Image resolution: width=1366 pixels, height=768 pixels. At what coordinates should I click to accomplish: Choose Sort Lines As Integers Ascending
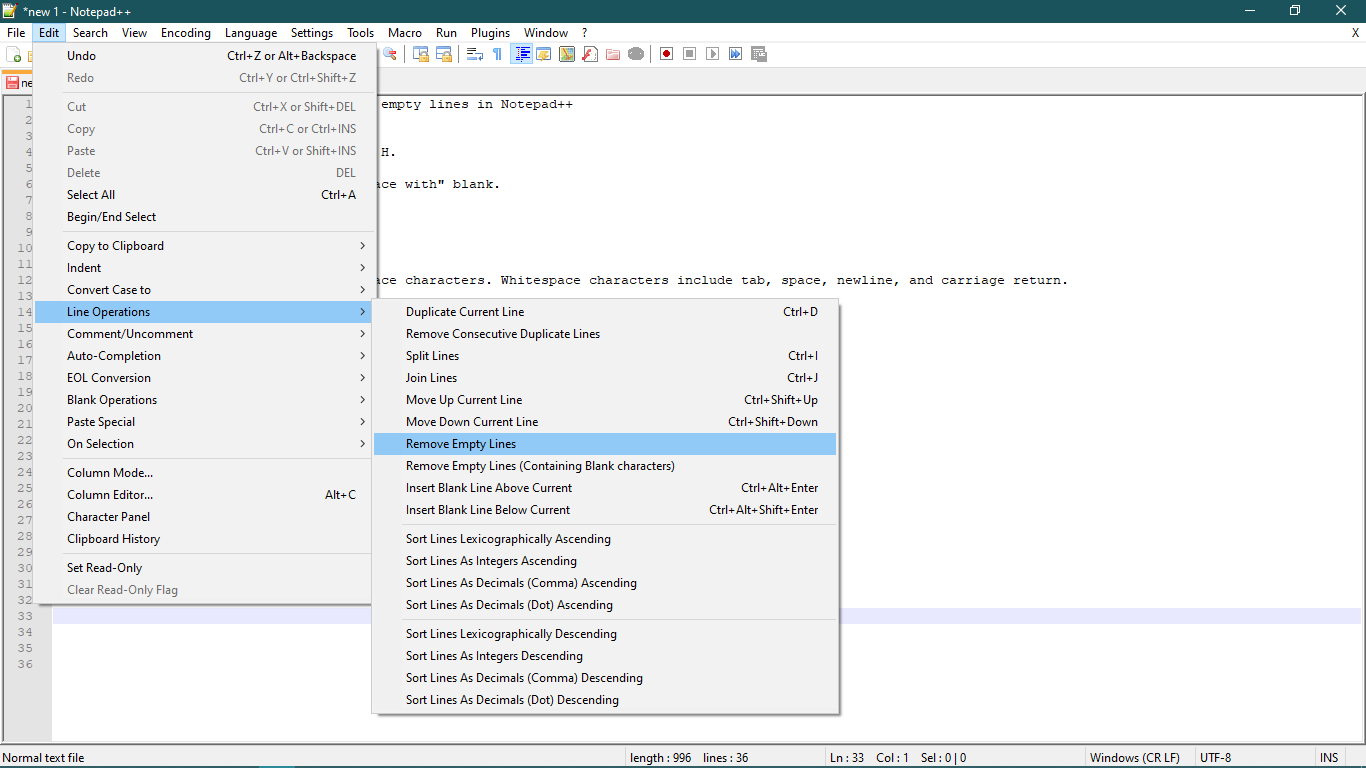coord(491,561)
